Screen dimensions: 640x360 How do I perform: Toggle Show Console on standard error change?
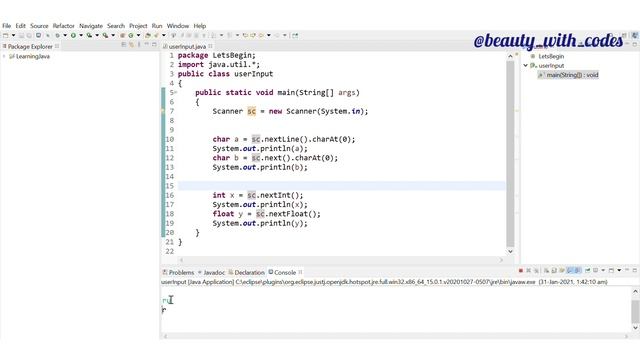click(578, 271)
